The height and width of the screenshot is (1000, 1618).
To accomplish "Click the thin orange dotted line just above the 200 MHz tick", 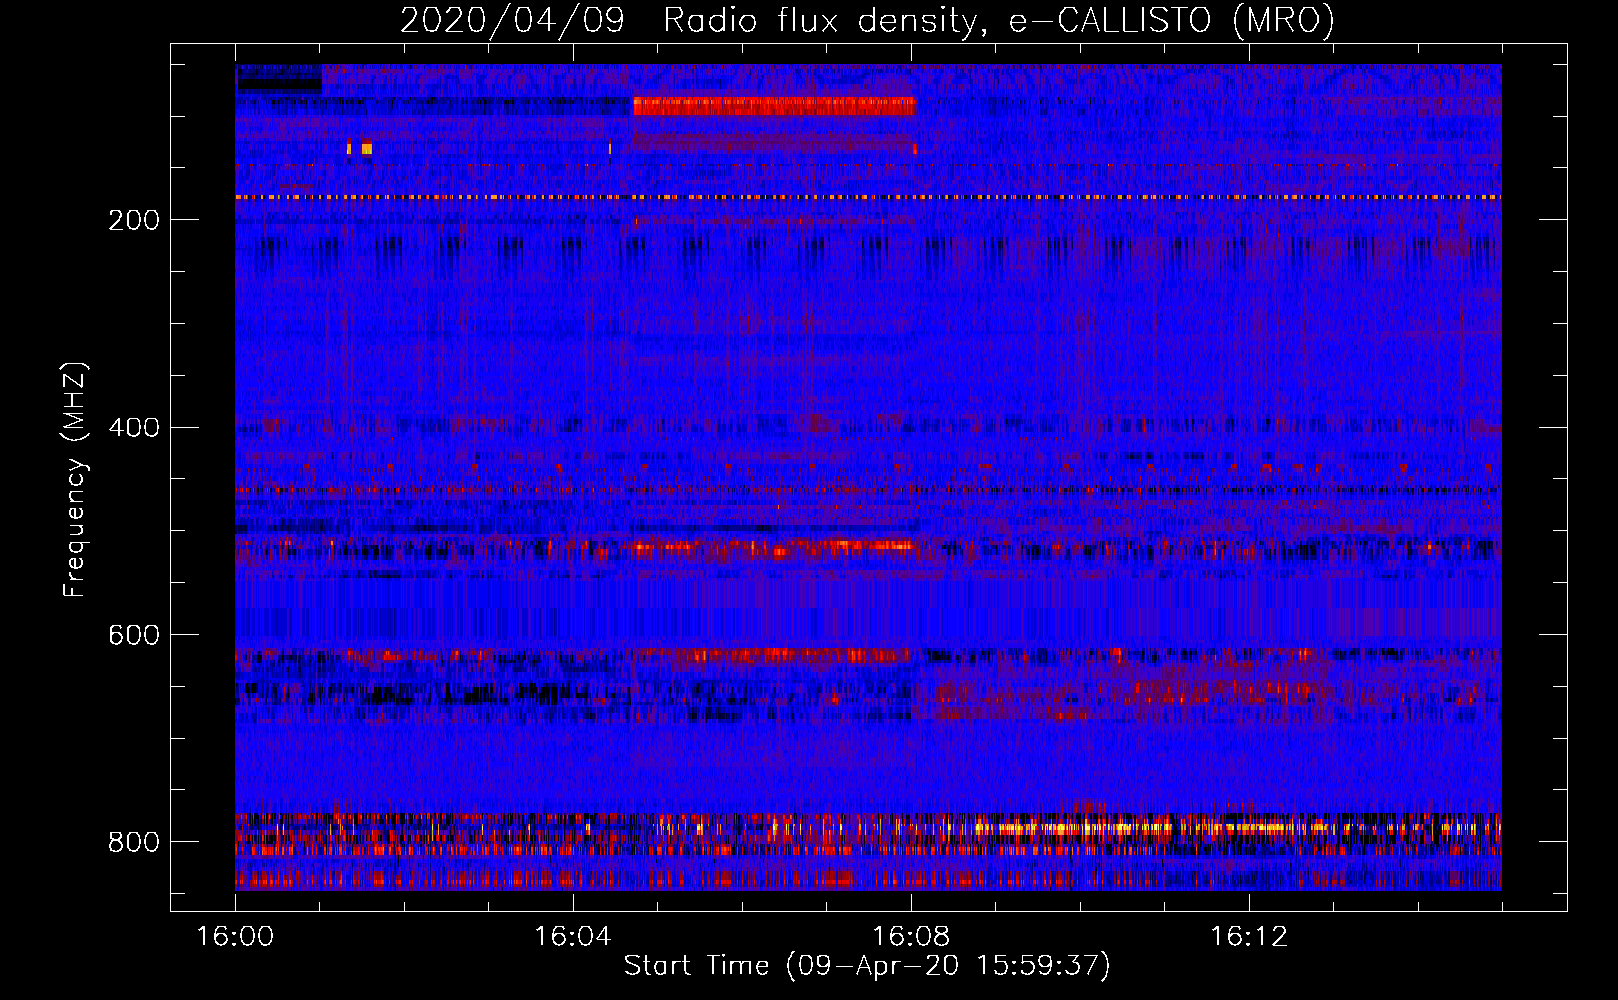I will tap(868, 198).
